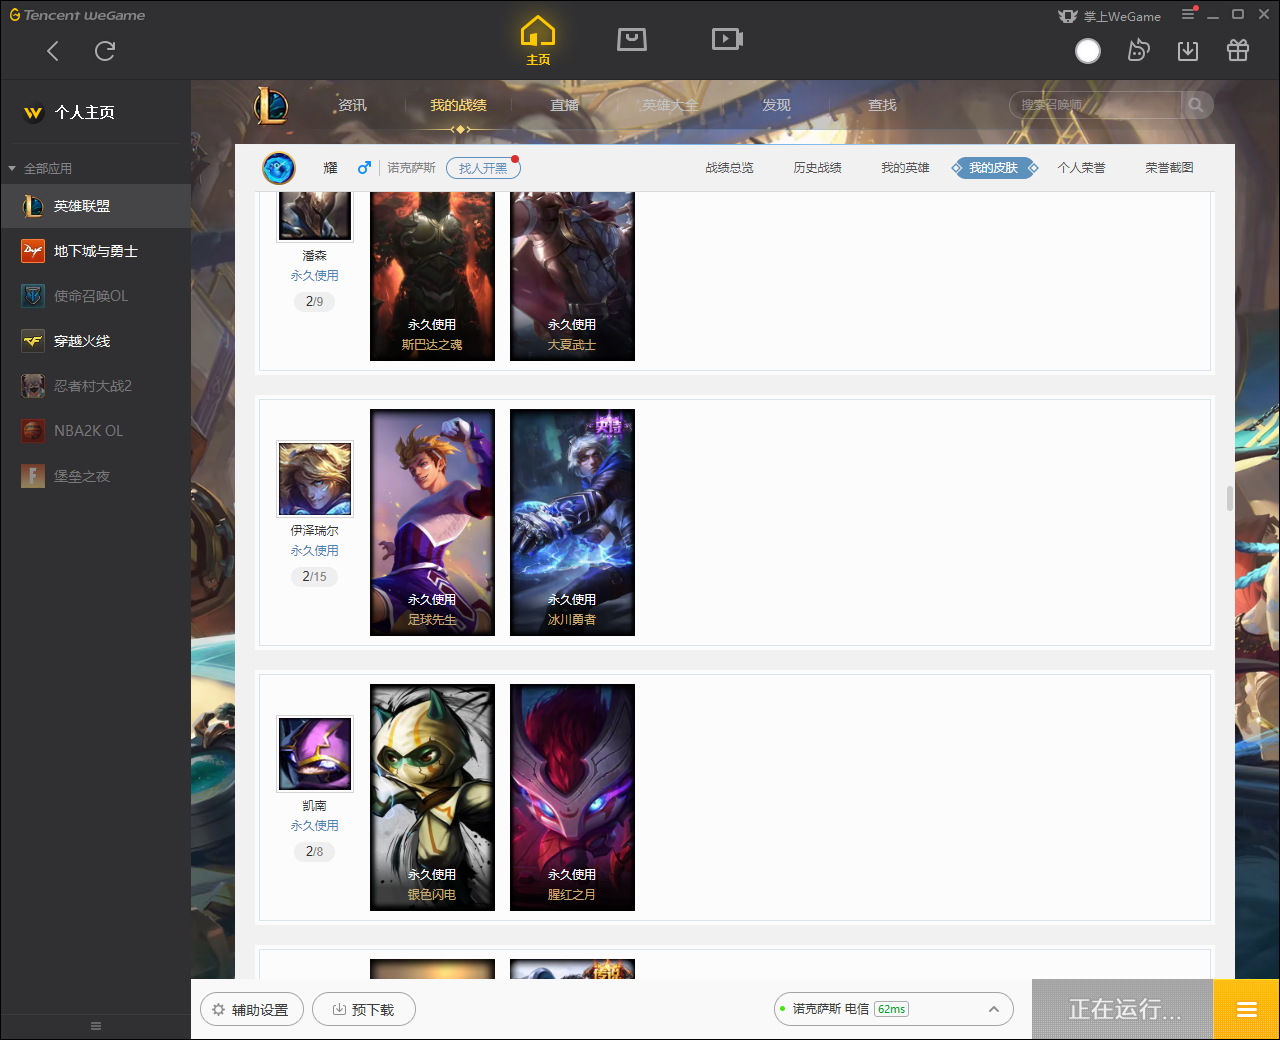Click the 2/15 skin count badge
The image size is (1280, 1040).
[x=314, y=577]
